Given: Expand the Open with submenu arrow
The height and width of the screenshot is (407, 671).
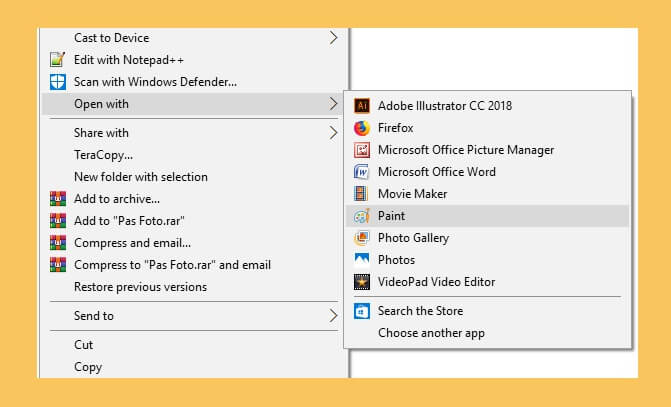Looking at the screenshot, I should click(333, 104).
